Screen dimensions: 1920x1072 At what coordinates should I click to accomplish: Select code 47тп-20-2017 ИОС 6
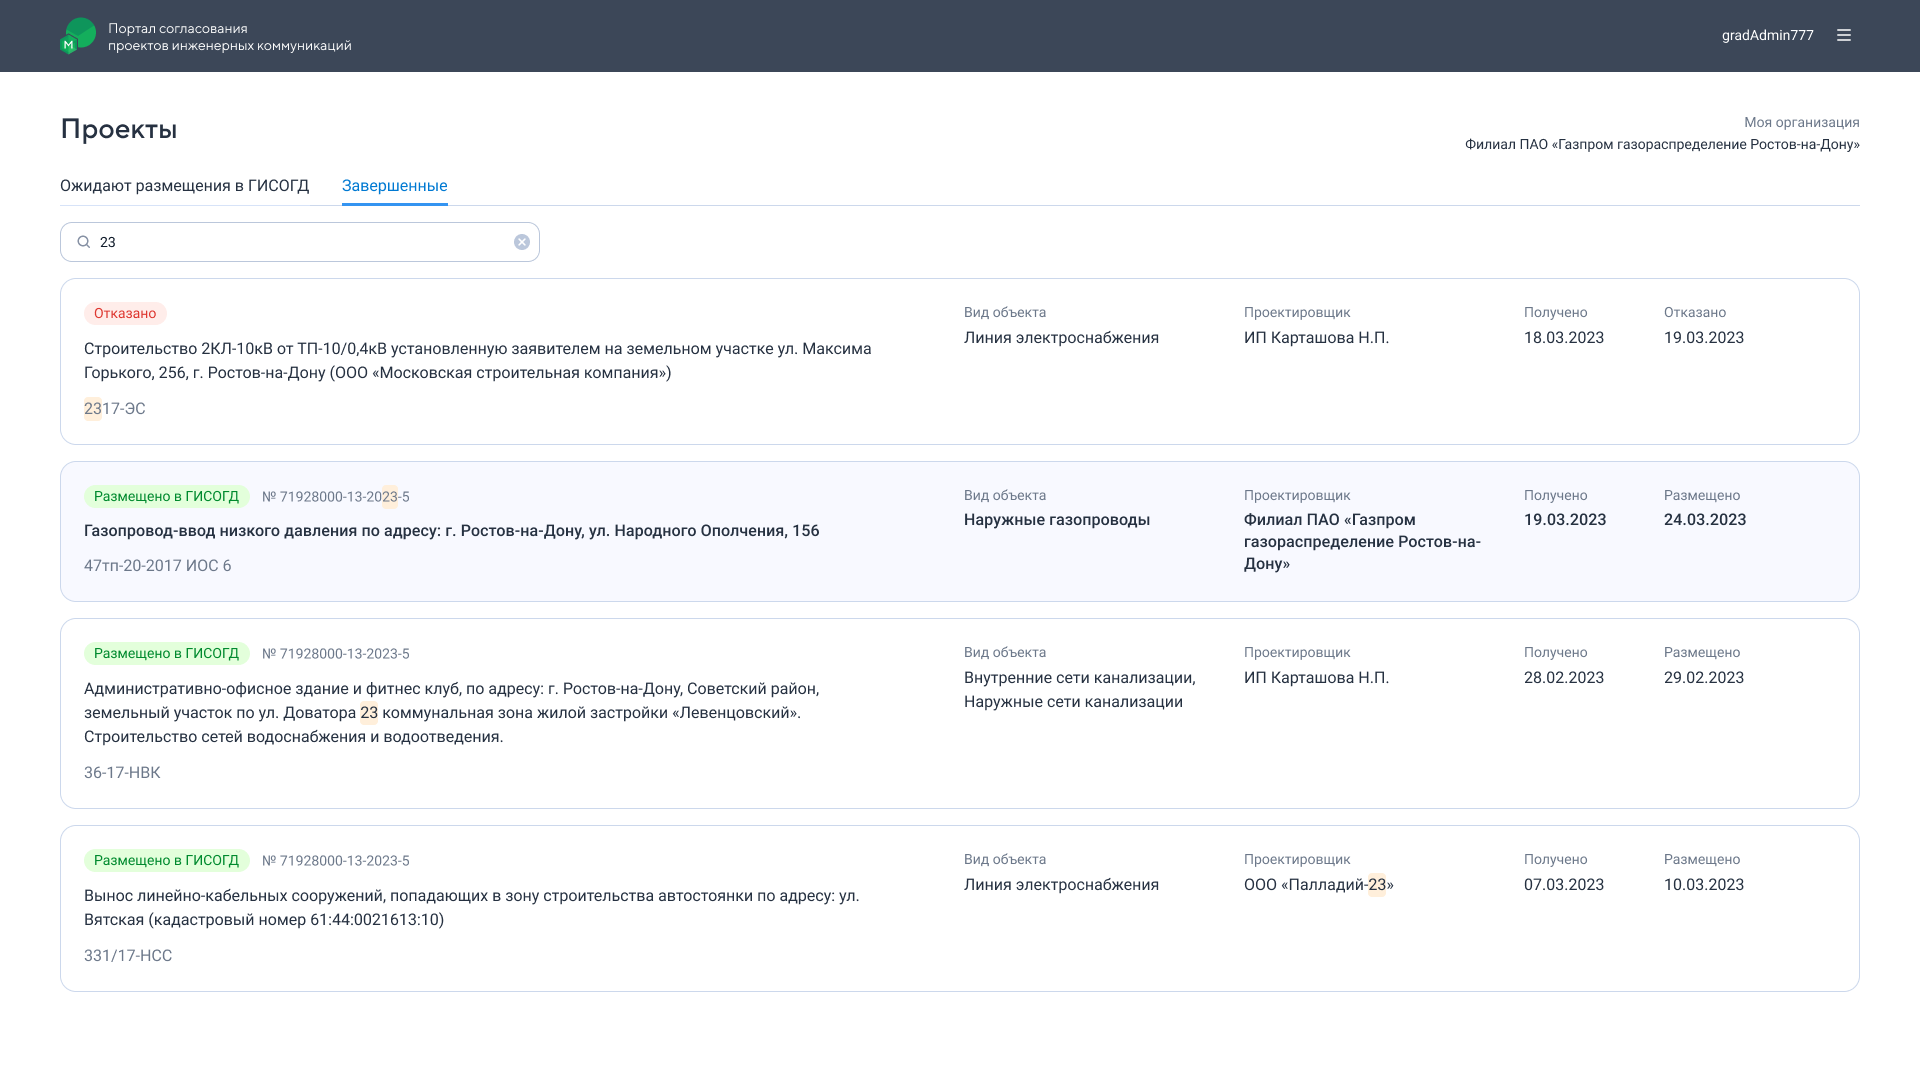point(158,566)
